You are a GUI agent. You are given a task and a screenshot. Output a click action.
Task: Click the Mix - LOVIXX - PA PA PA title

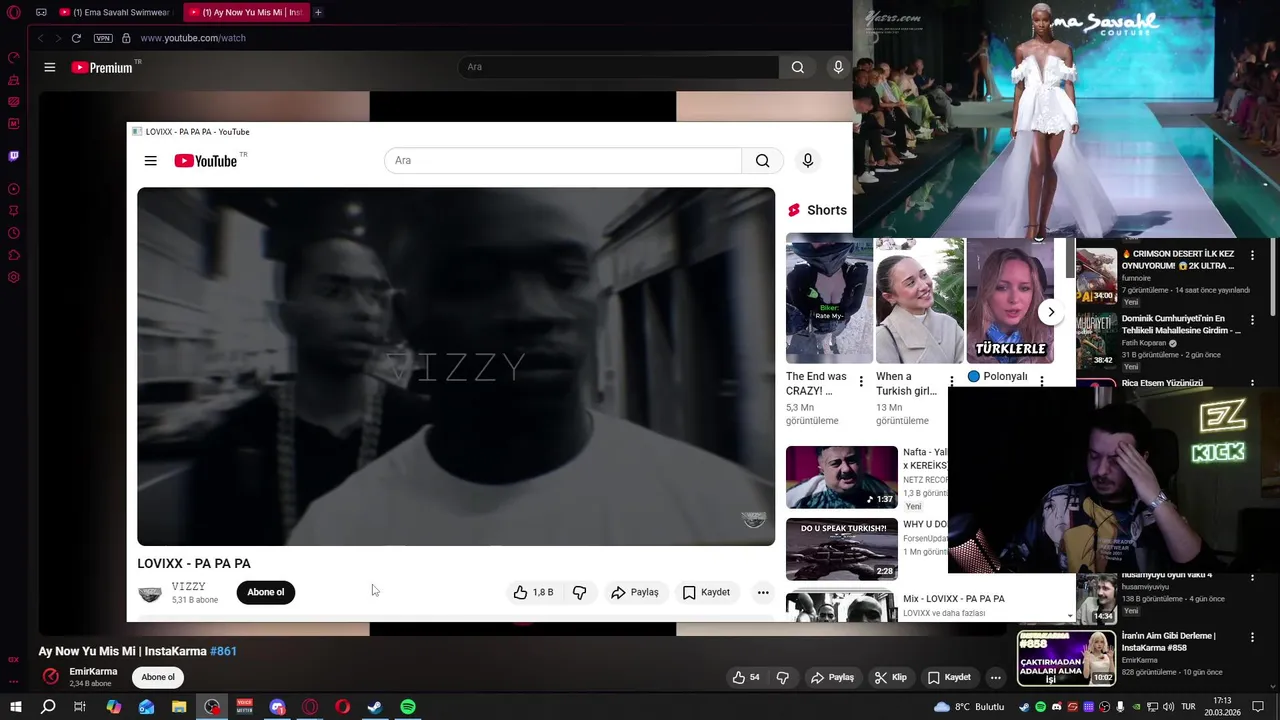point(954,599)
